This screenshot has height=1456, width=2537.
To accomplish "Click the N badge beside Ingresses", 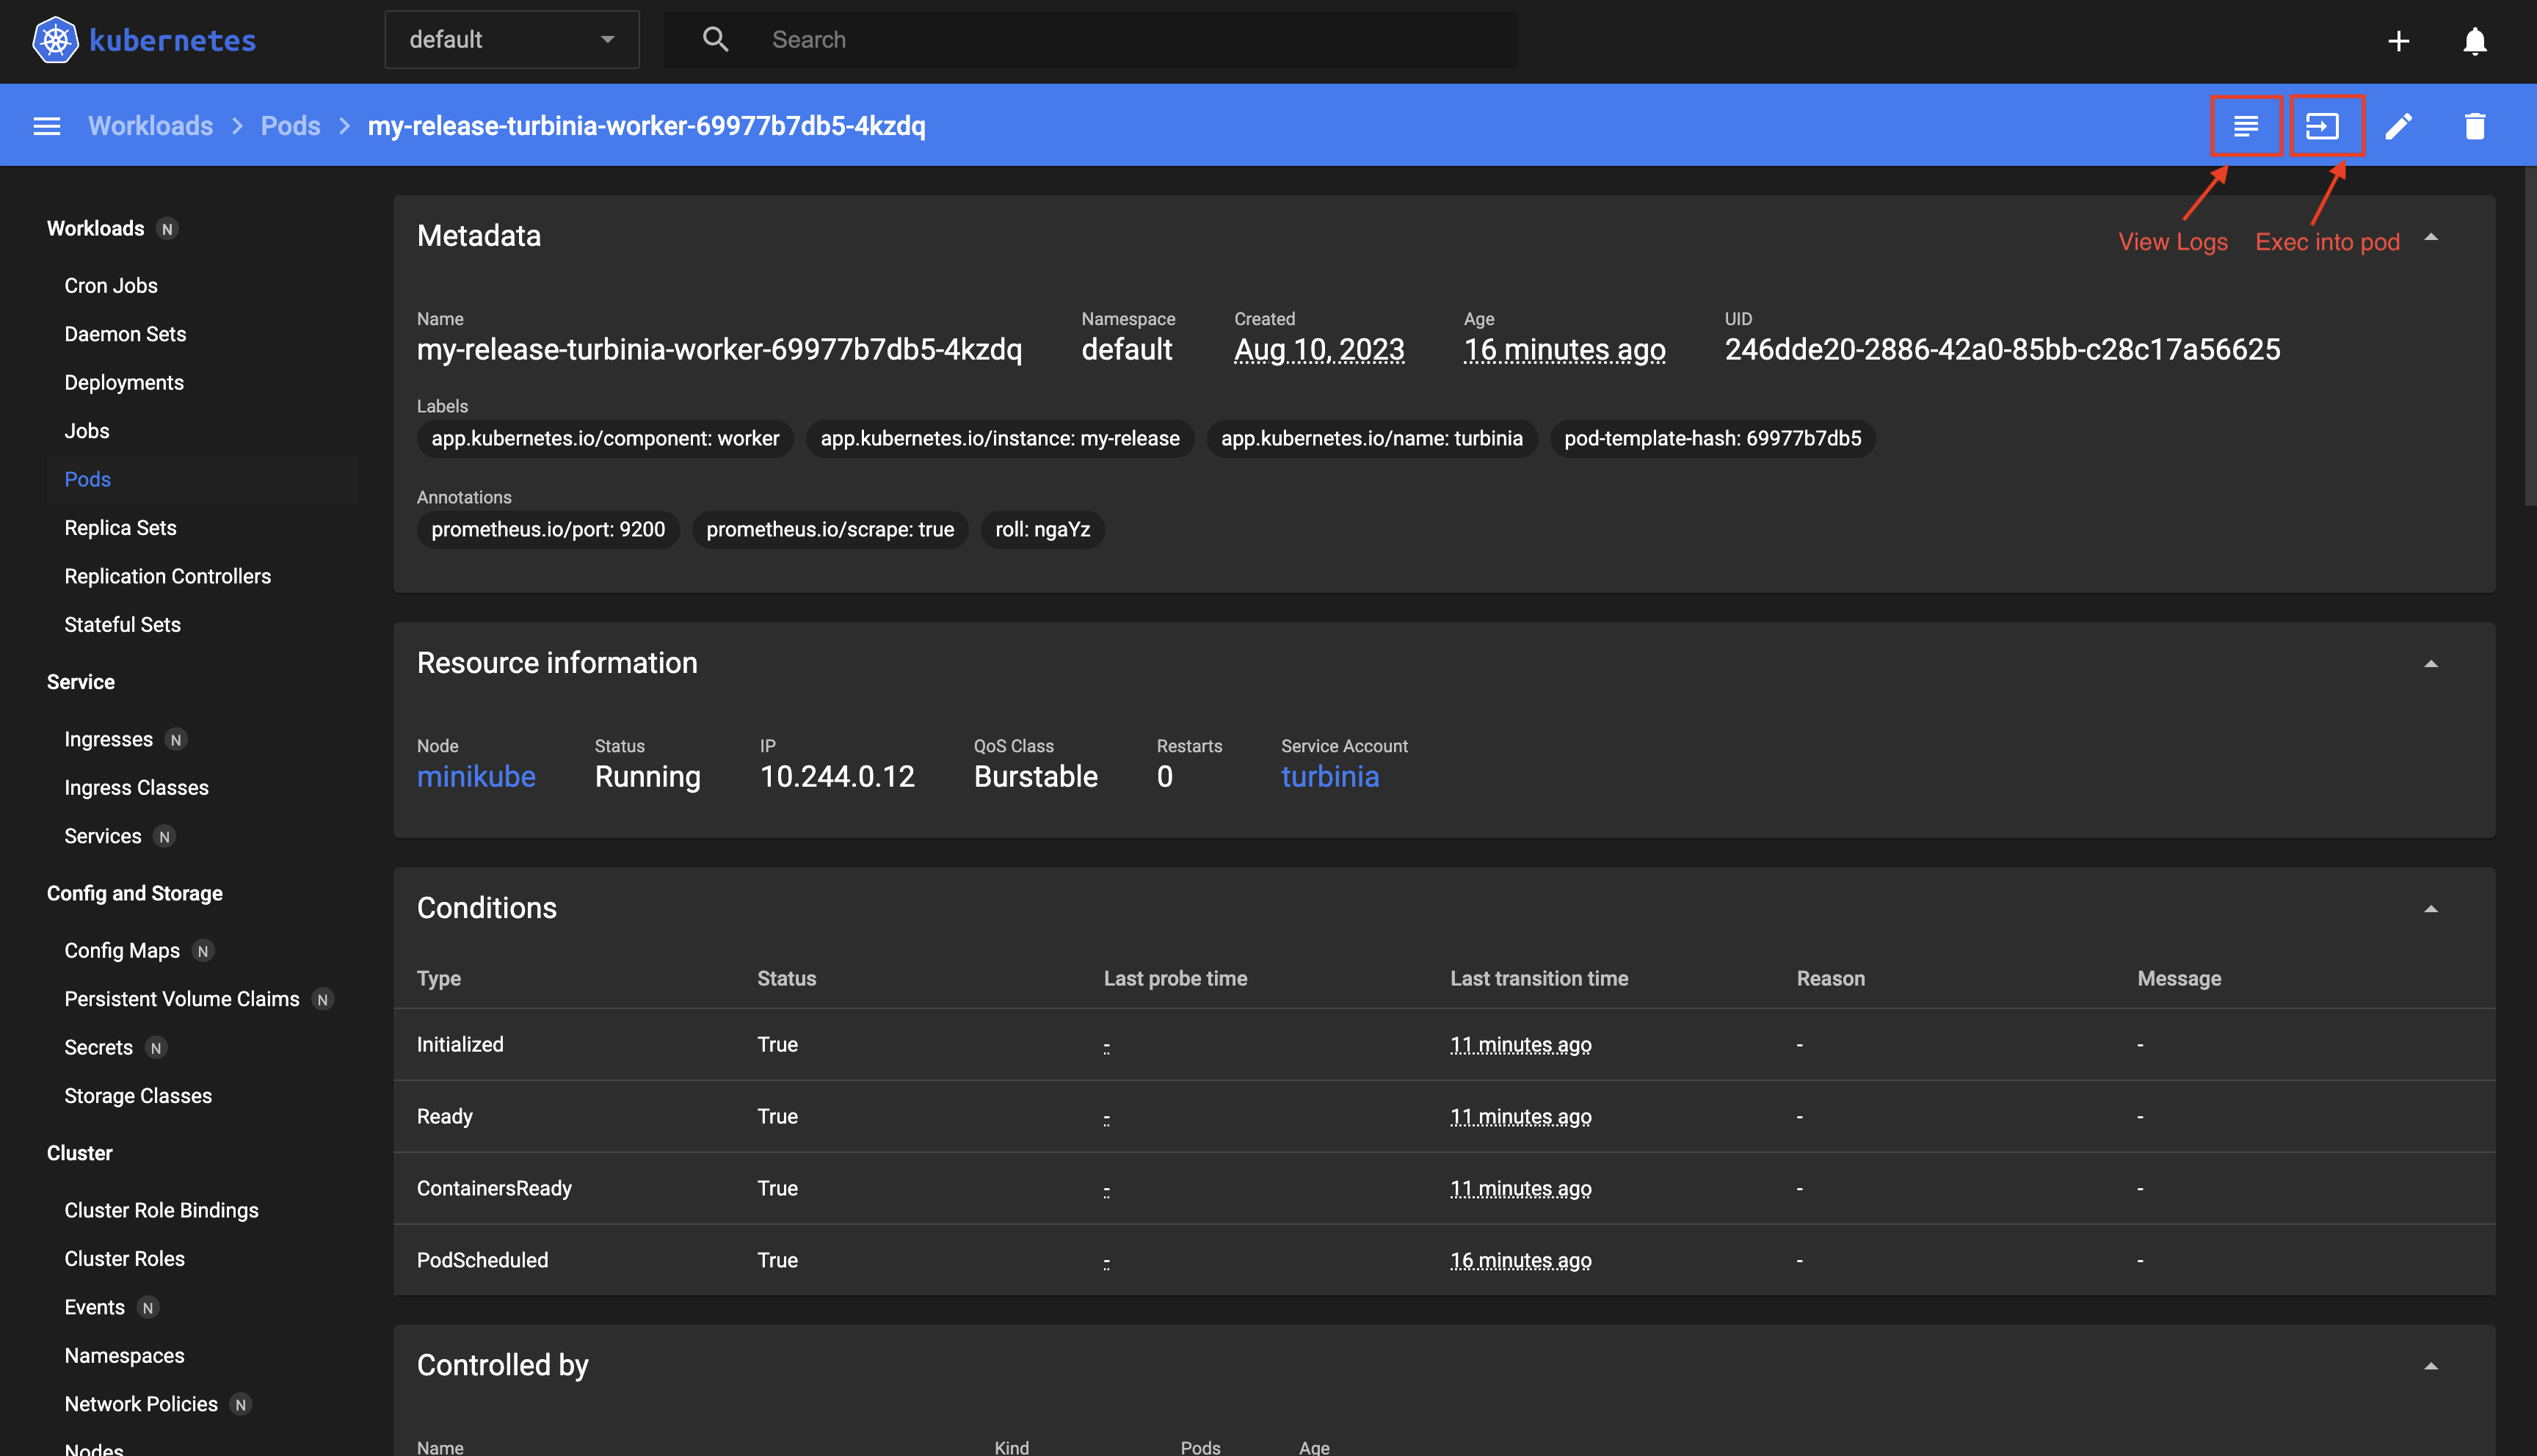I will 176,740.
